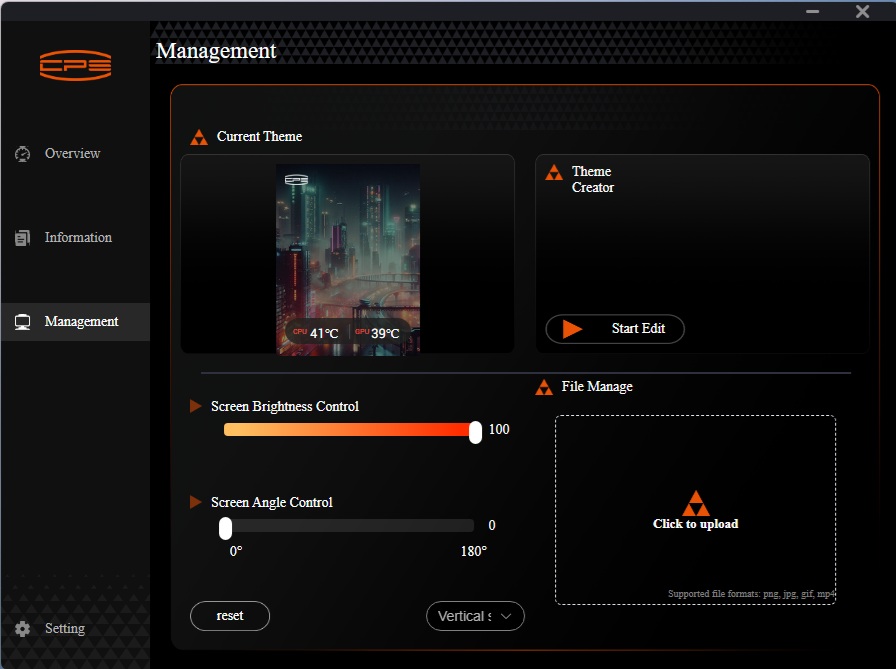This screenshot has height=669, width=896.
Task: Click the Screen Brightness Control arrow marker
Action: point(195,406)
